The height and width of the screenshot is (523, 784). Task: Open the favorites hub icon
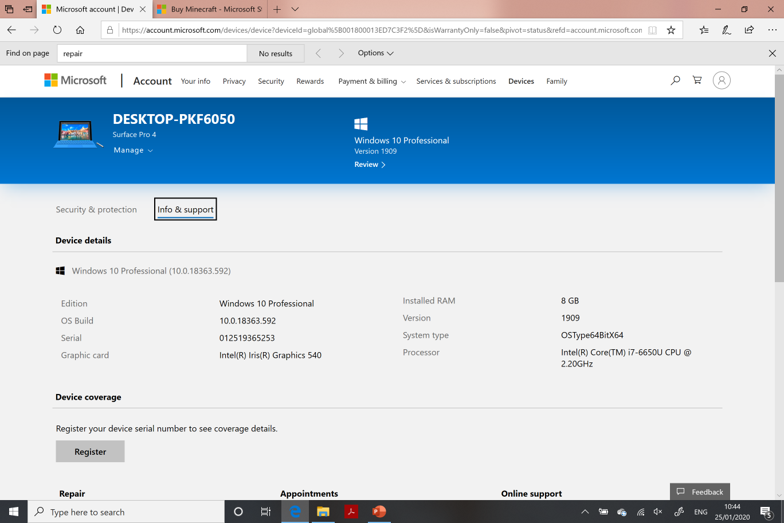pyautogui.click(x=704, y=30)
